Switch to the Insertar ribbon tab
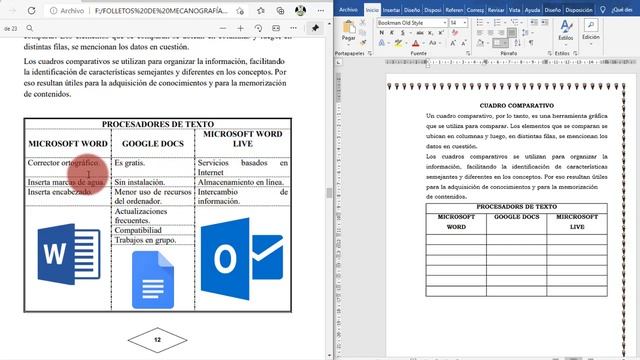The height and width of the screenshot is (360, 640). tap(391, 10)
